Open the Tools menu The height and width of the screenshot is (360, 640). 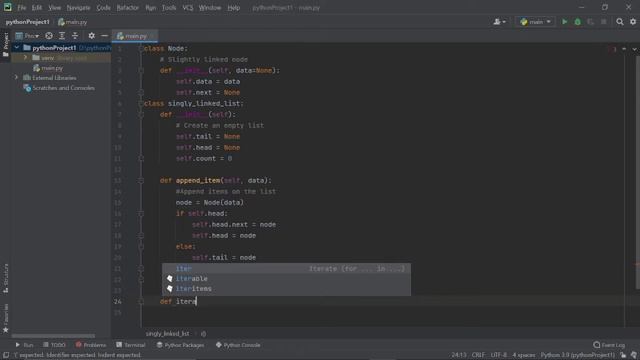coord(169,8)
